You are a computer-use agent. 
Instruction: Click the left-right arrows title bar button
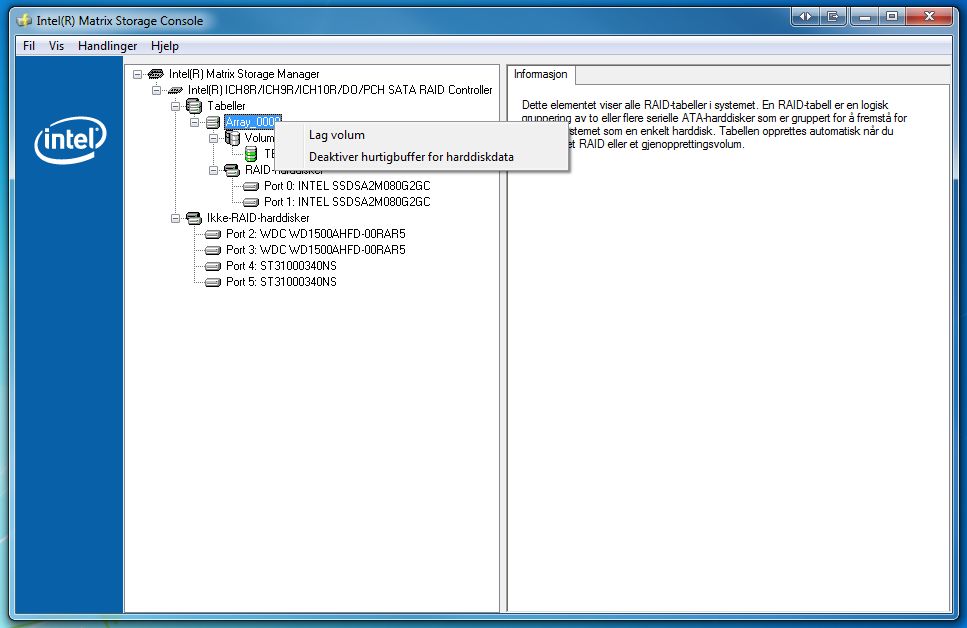pyautogui.click(x=805, y=17)
